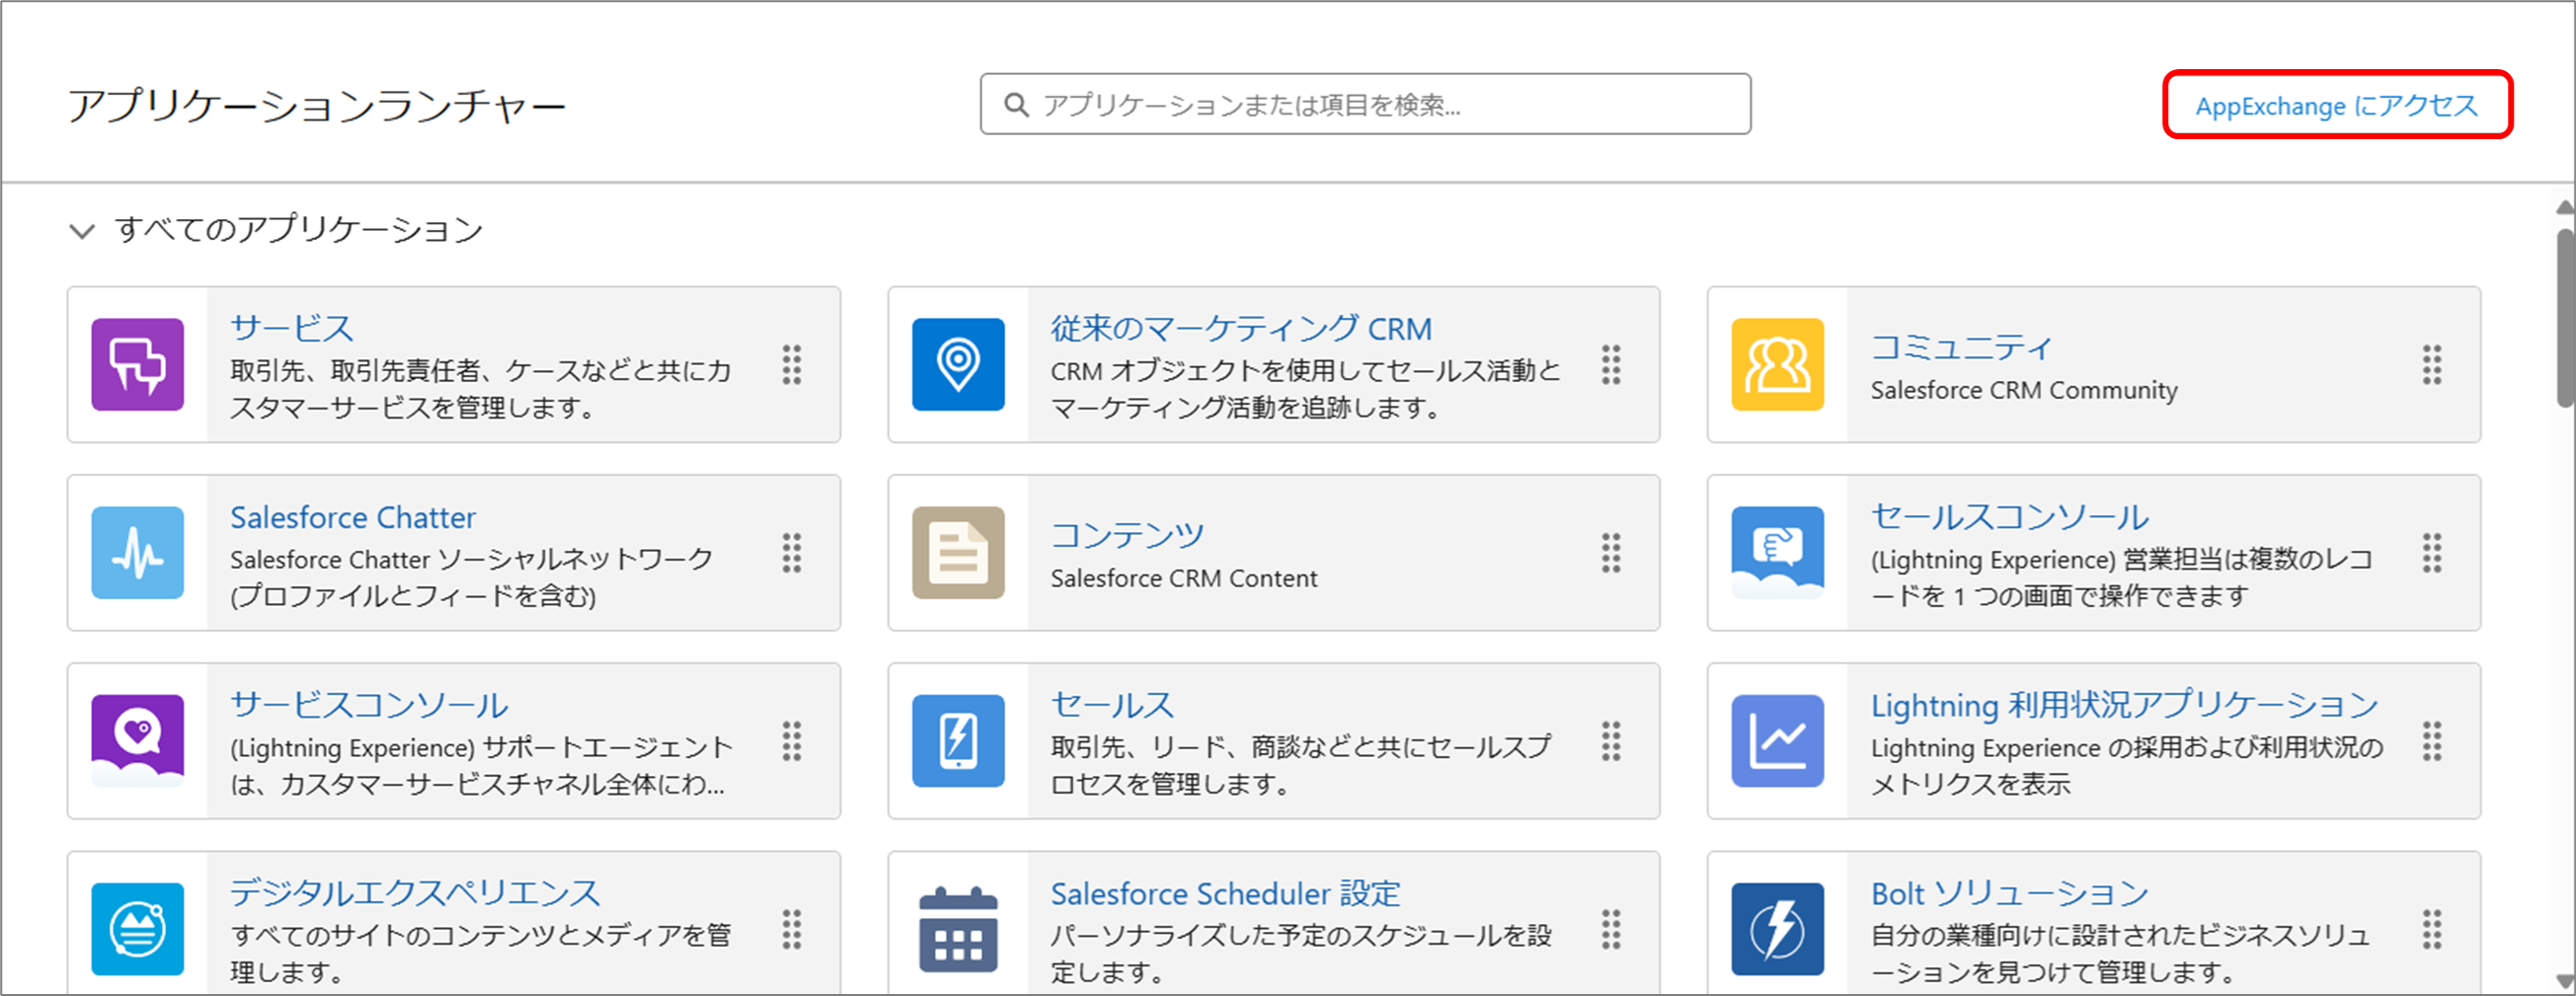Click the drag handle on Bolt ソリューション card
The width and height of the screenshot is (2576, 996).
(x=2432, y=929)
